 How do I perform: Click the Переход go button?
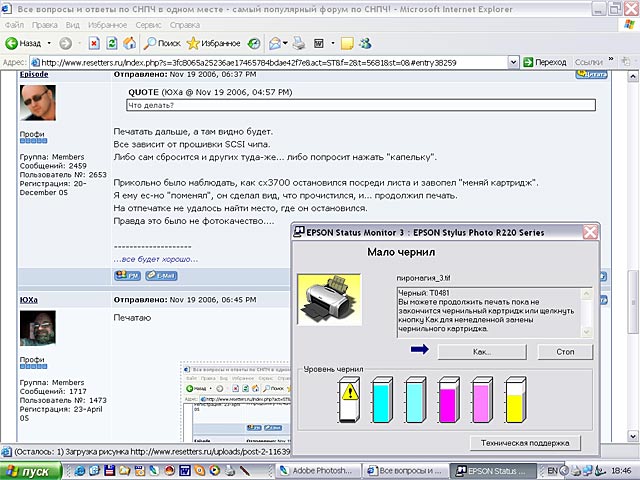[x=545, y=62]
